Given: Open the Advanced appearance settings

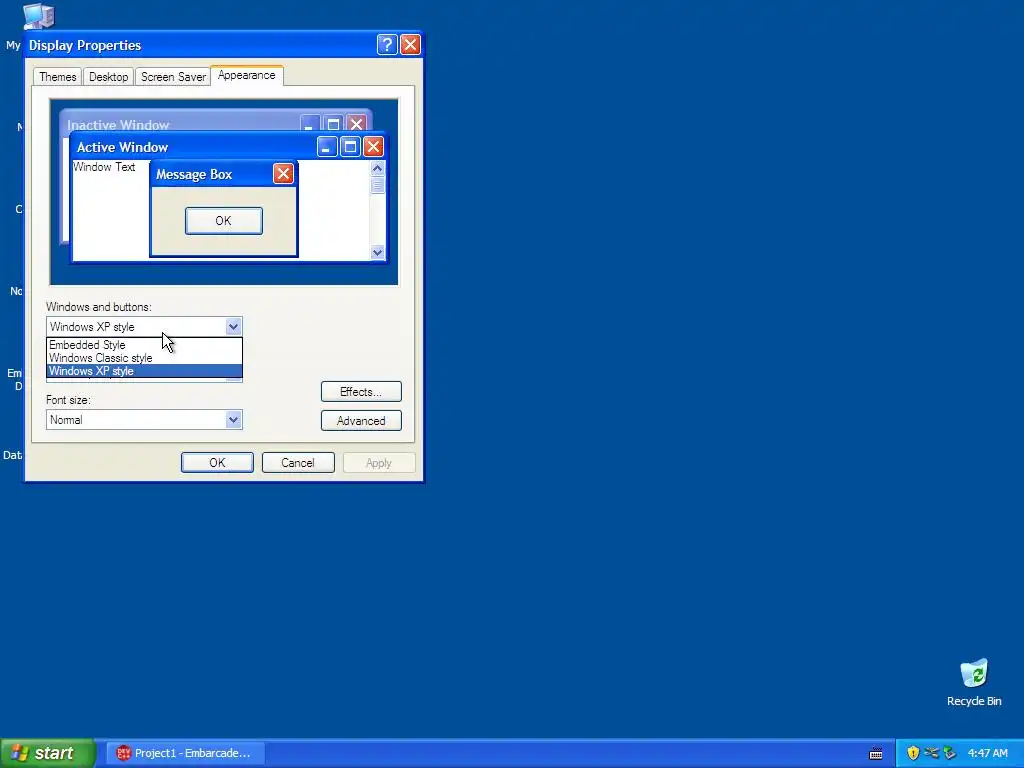Looking at the screenshot, I should (361, 421).
